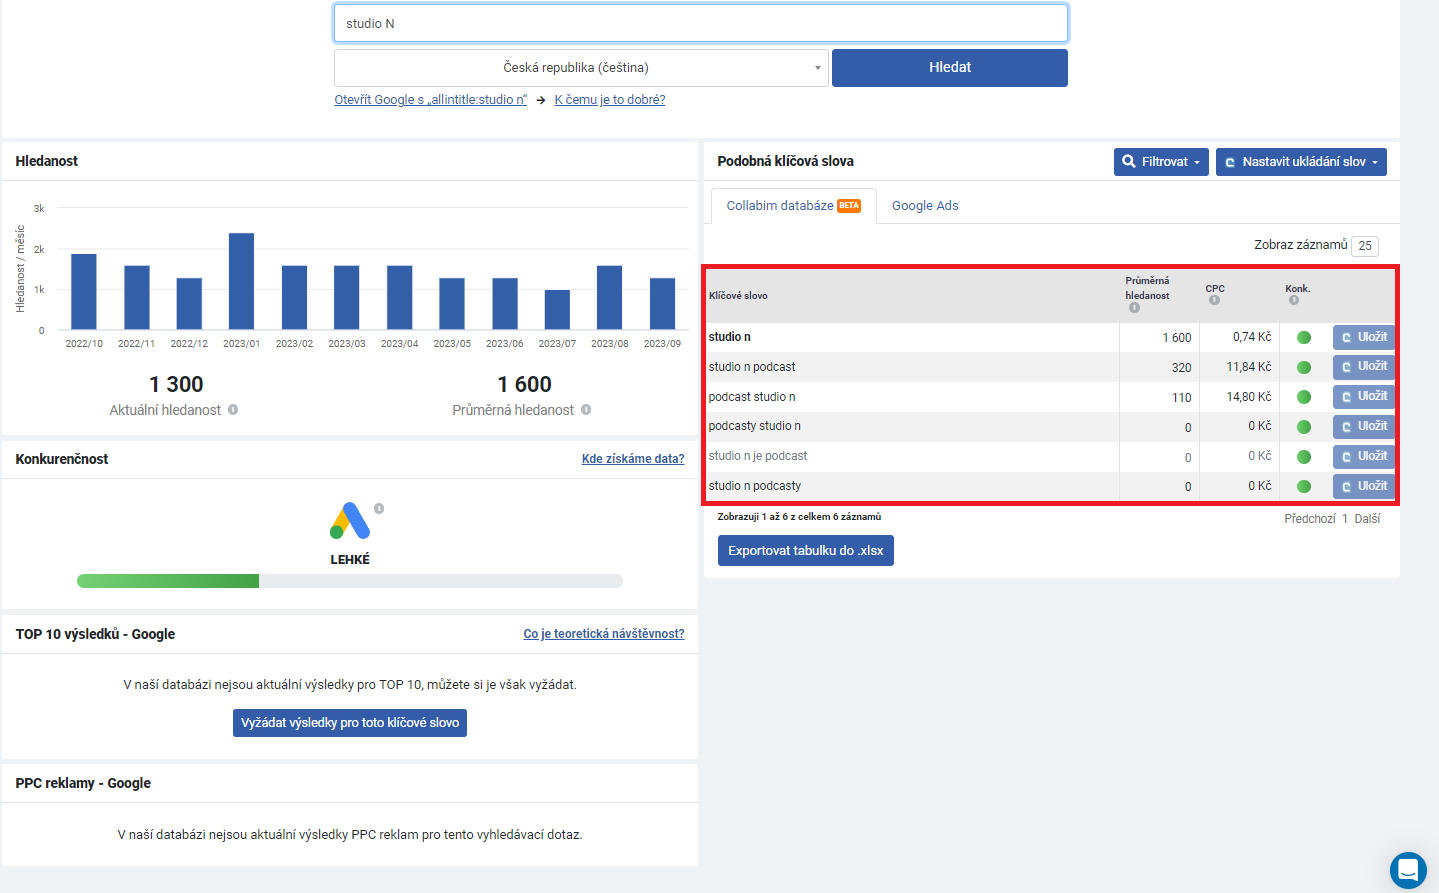
Task: Click the 2023/01 bar in Hledanost chart
Action: tap(241, 281)
